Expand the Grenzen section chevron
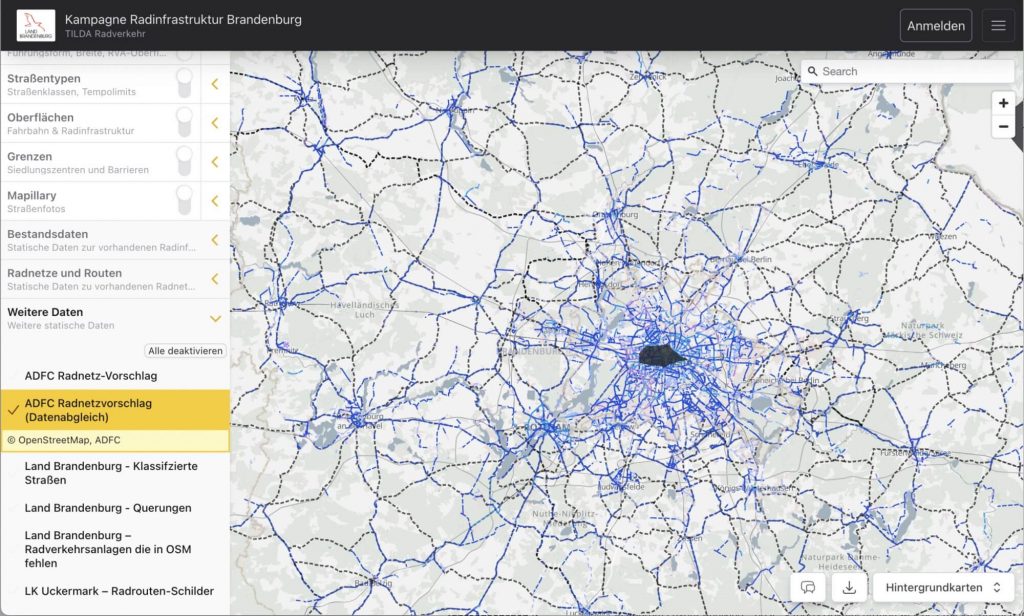 218,161
